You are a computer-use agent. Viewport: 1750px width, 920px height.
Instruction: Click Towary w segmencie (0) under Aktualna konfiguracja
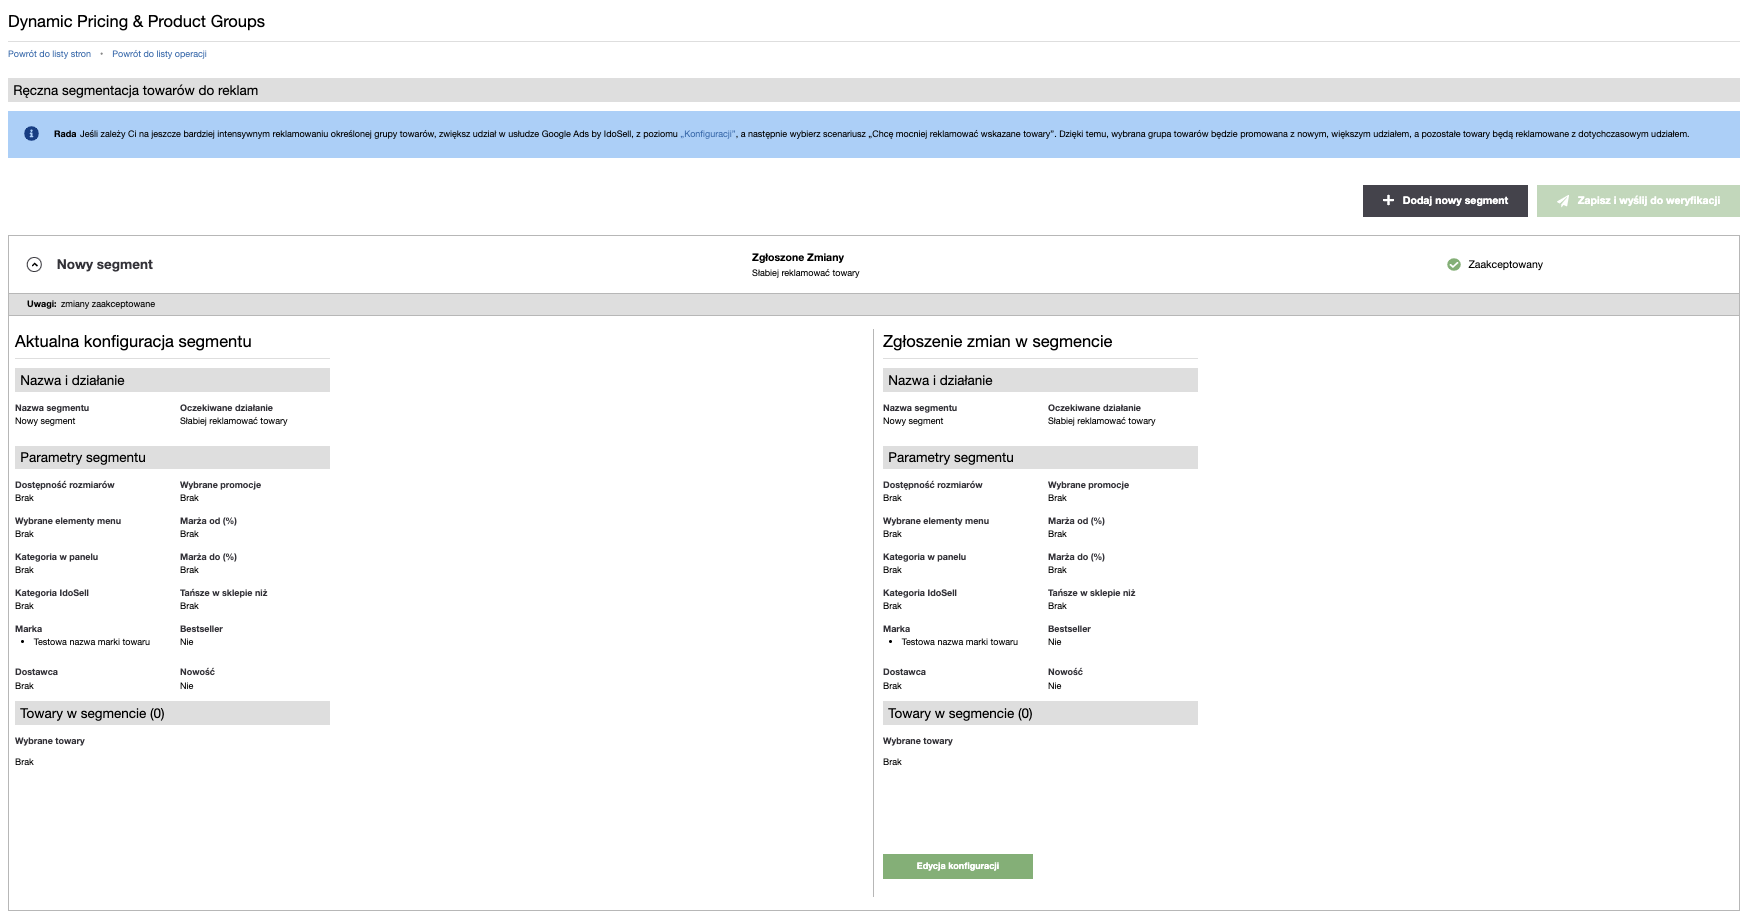pyautogui.click(x=92, y=714)
